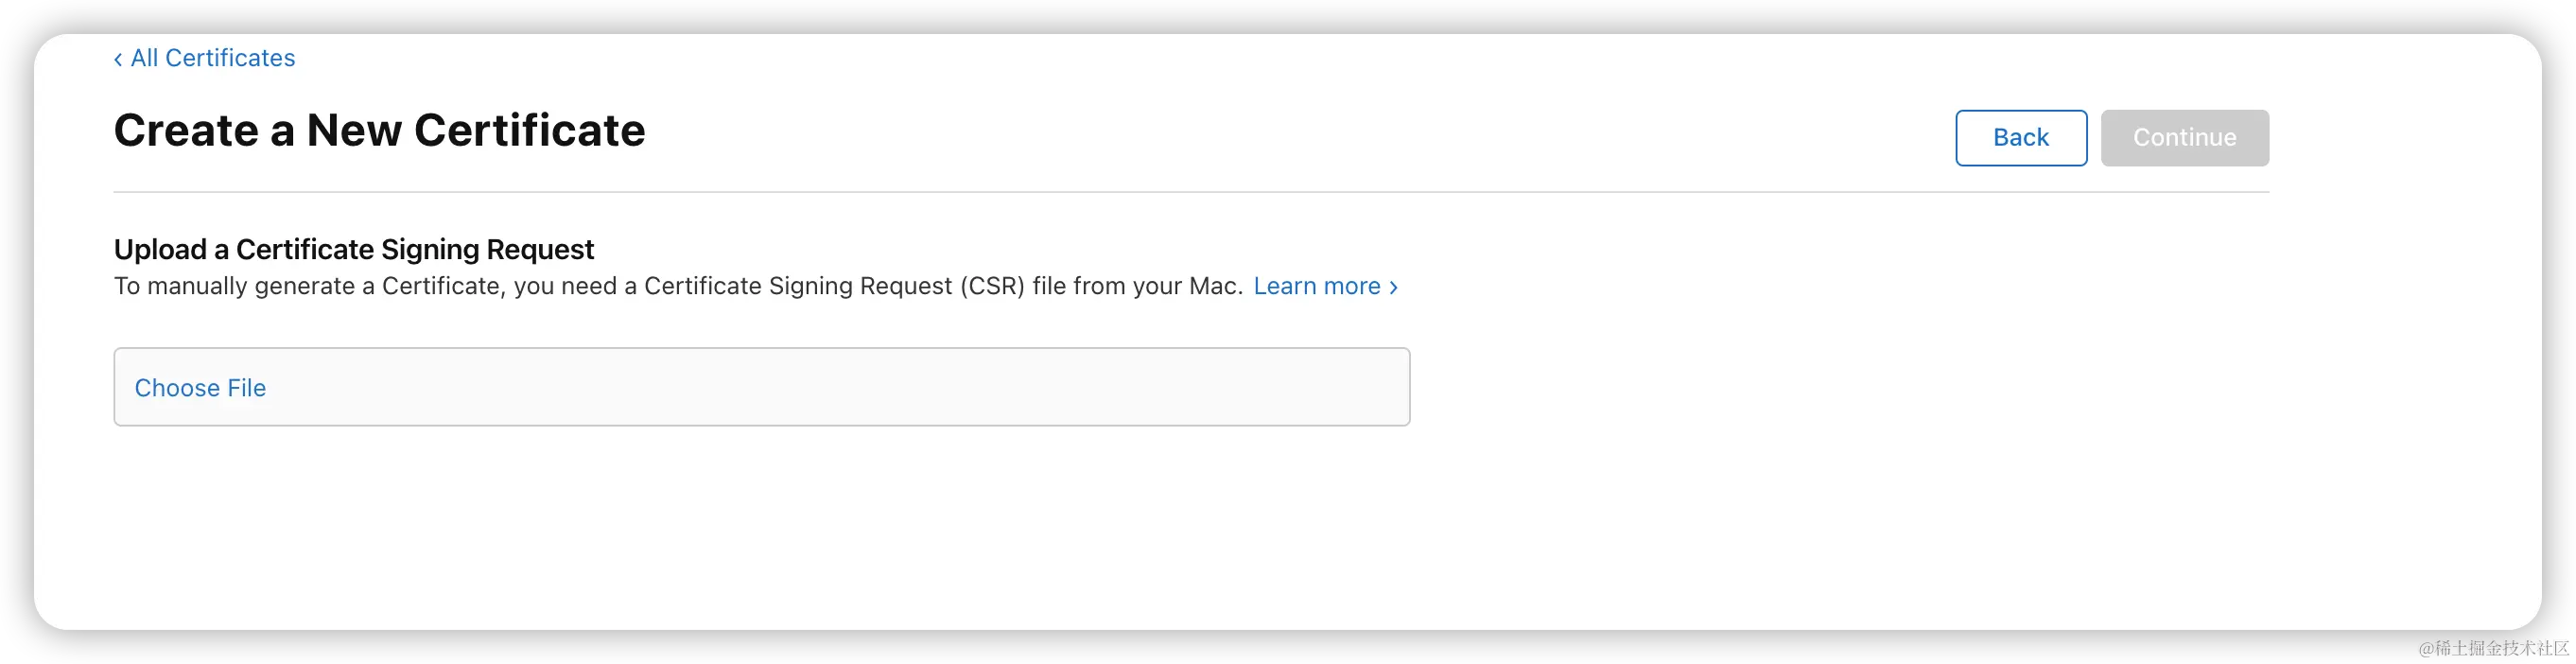This screenshot has width=2576, height=664.
Task: Select the blue Choose File text
Action: [x=200, y=388]
